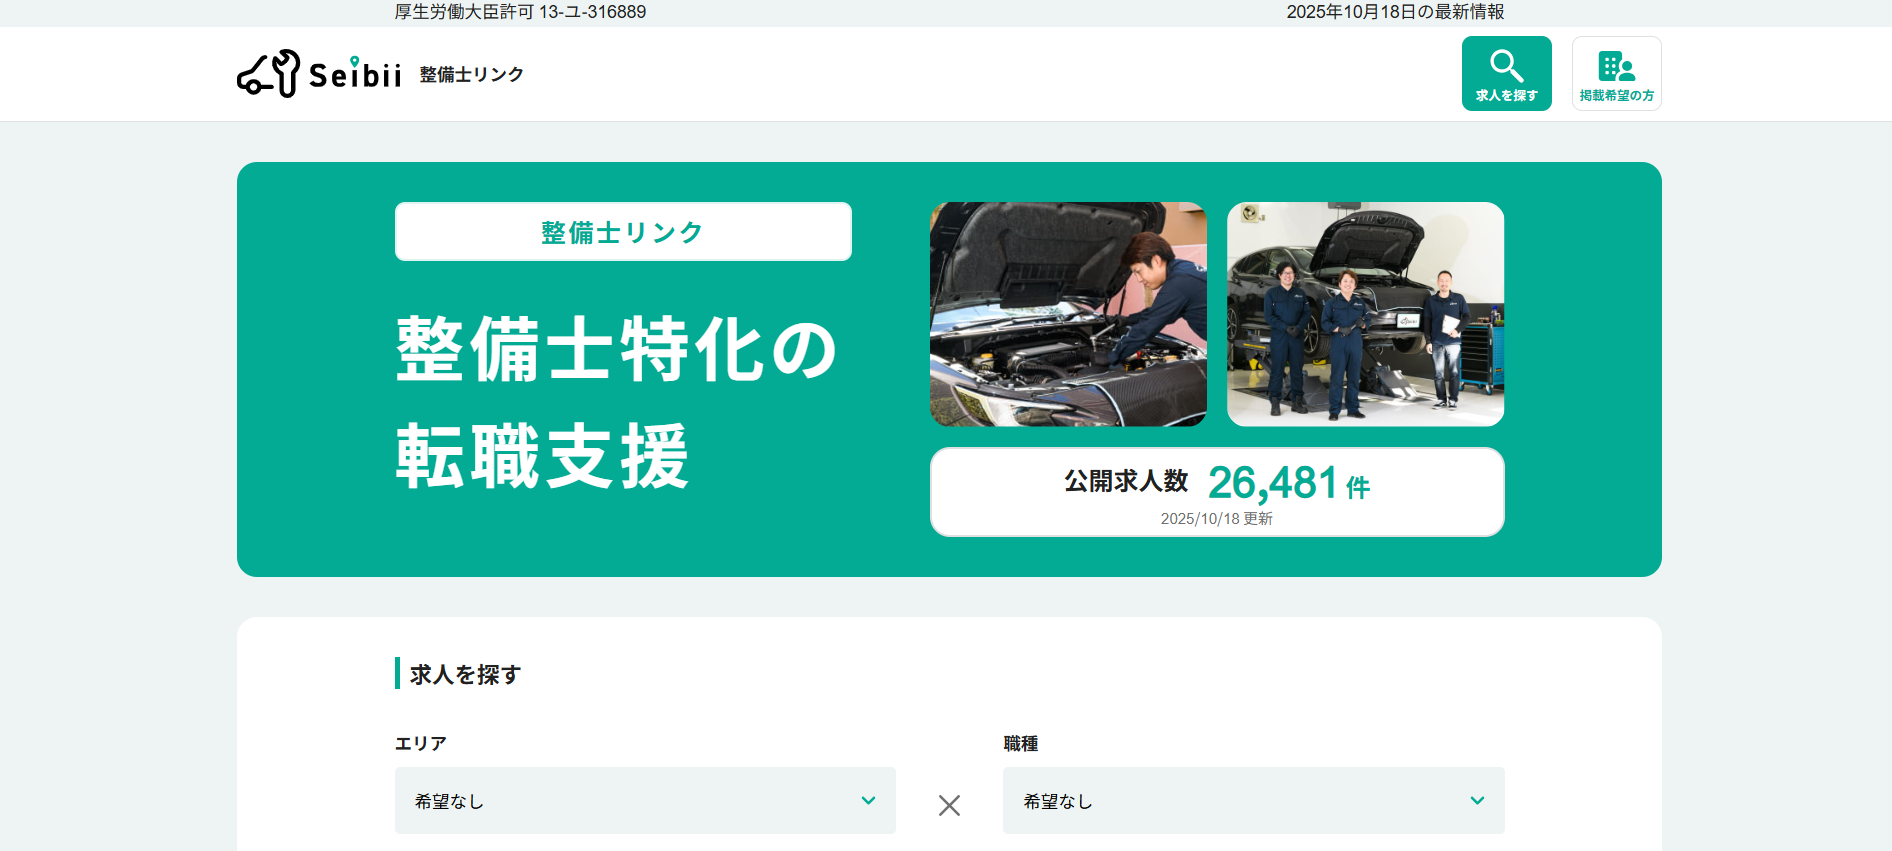The width and height of the screenshot is (1892, 851).
Task: Click the building-and-person icon for employers
Action: 1616,66
